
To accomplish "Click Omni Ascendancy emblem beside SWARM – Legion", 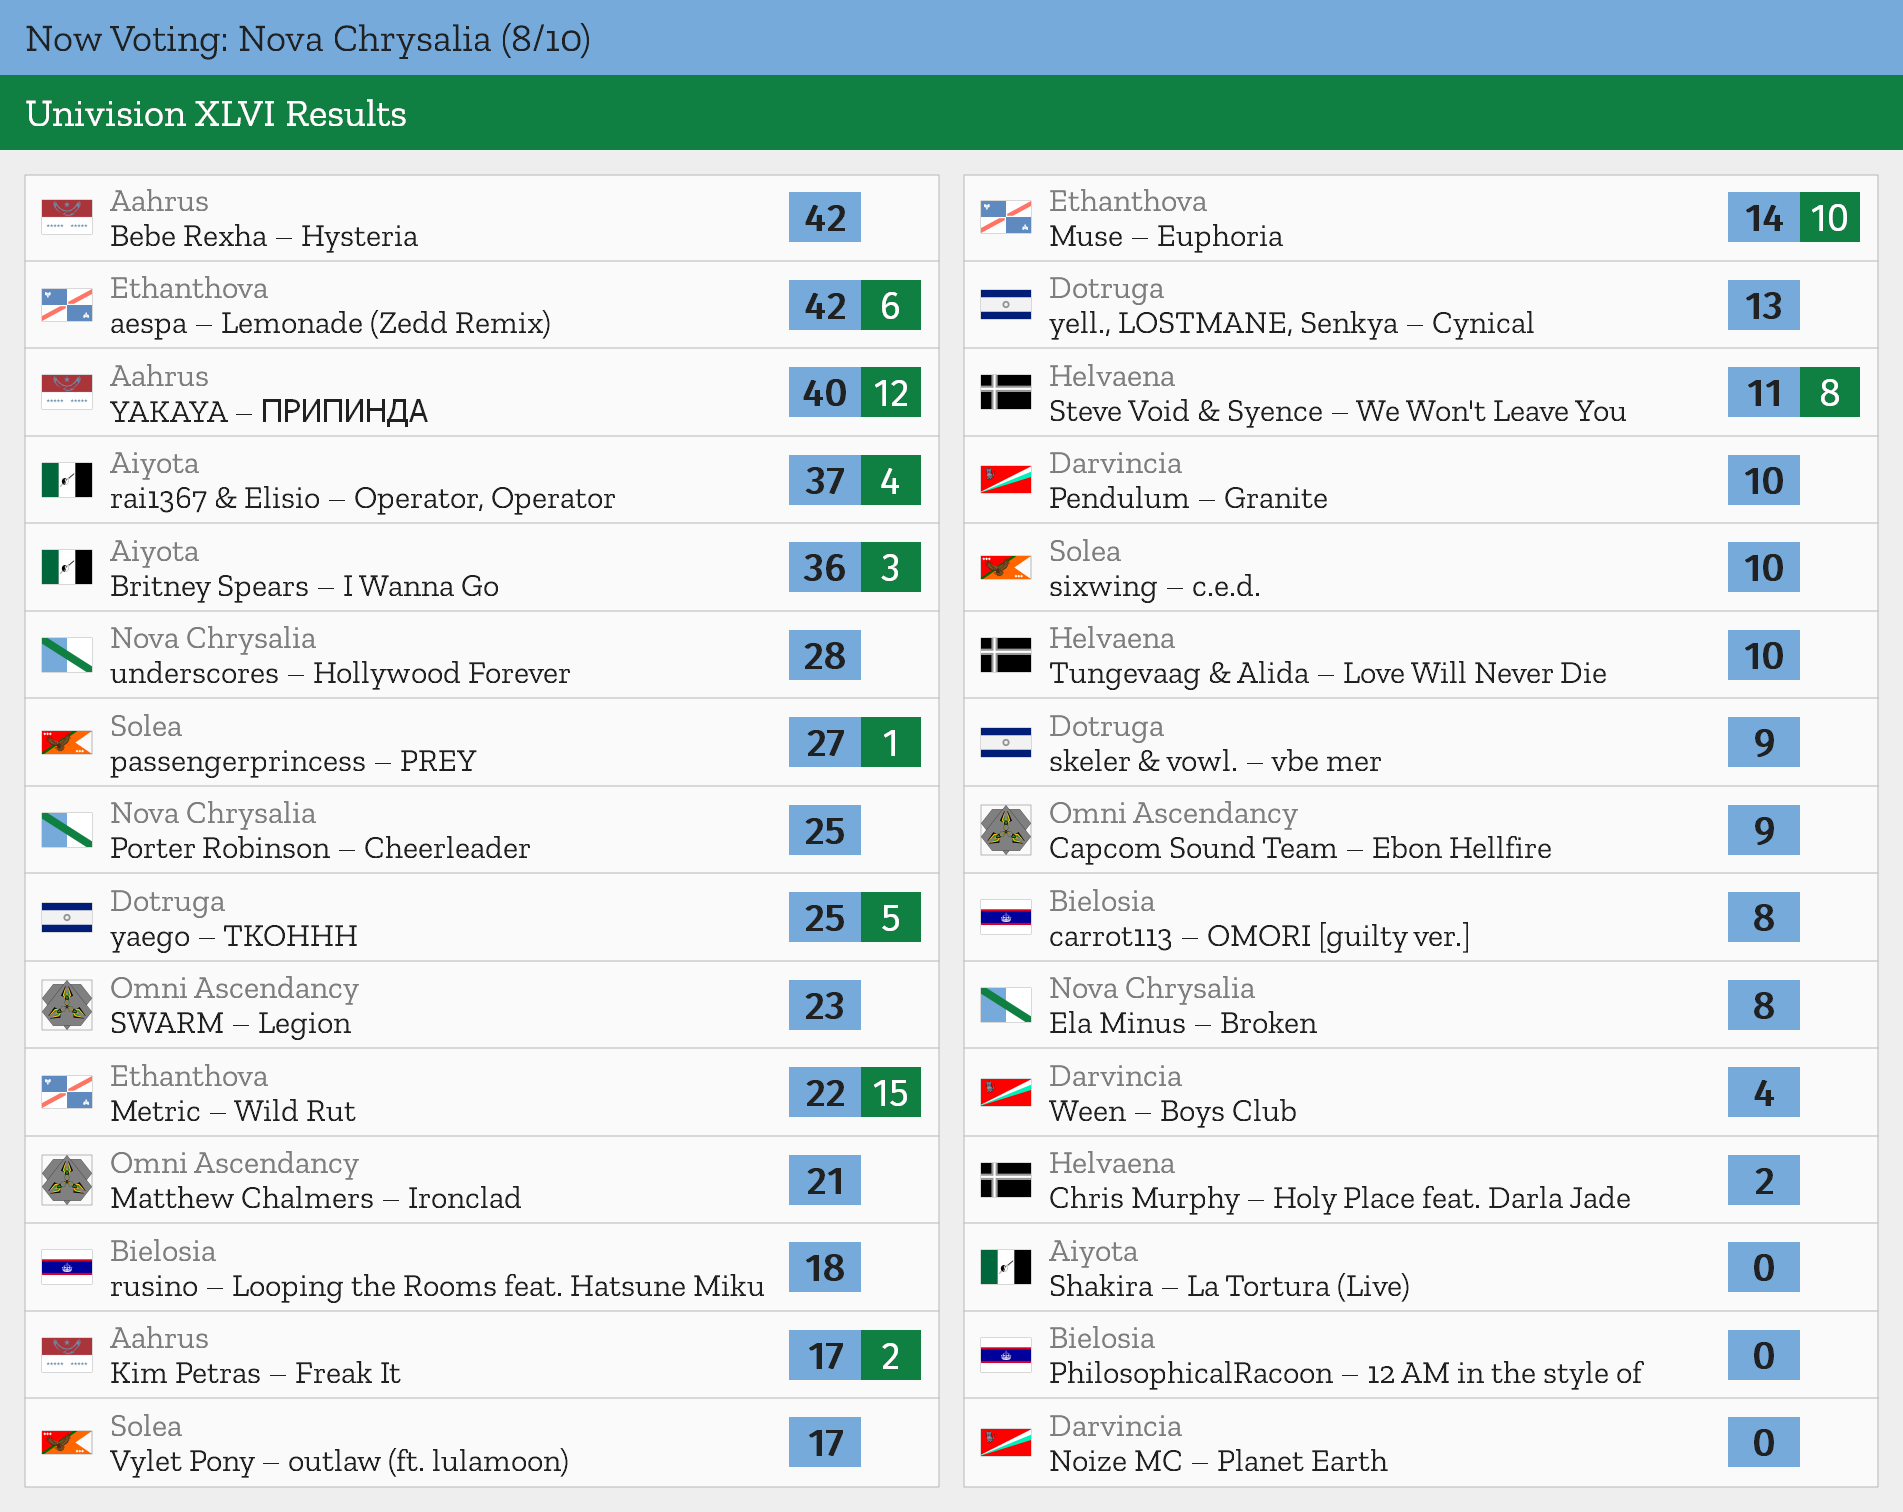I will point(67,1005).
